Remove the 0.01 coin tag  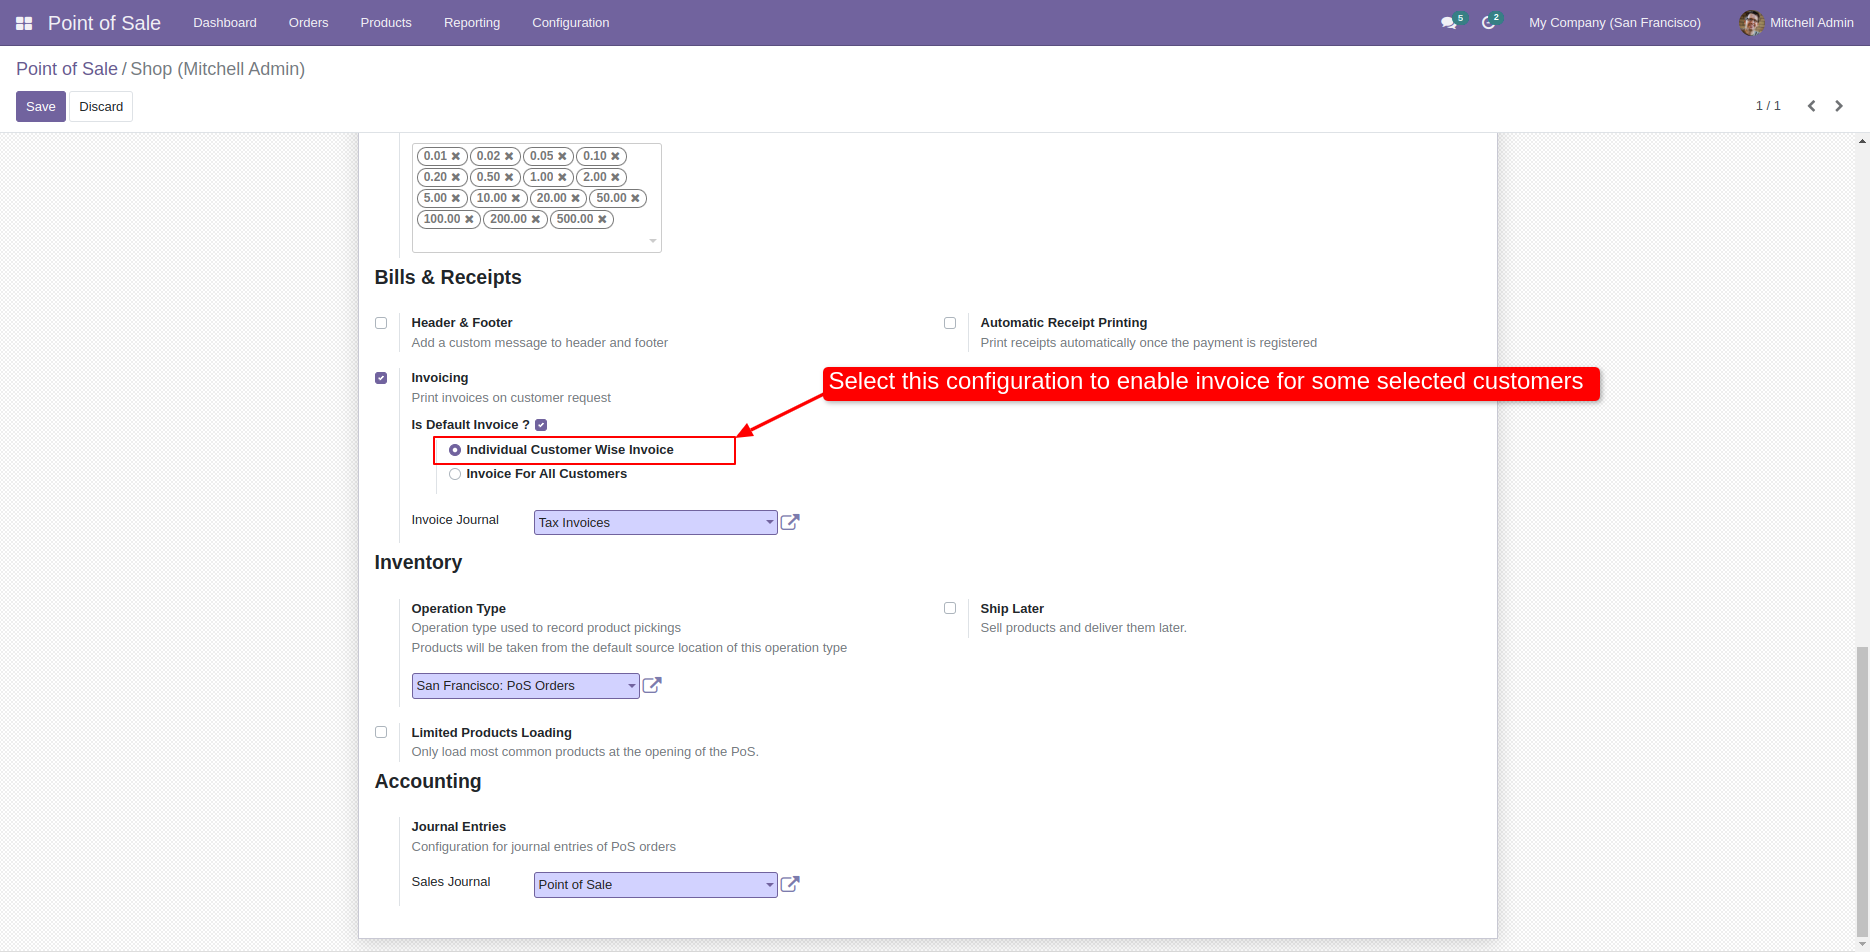tap(456, 156)
